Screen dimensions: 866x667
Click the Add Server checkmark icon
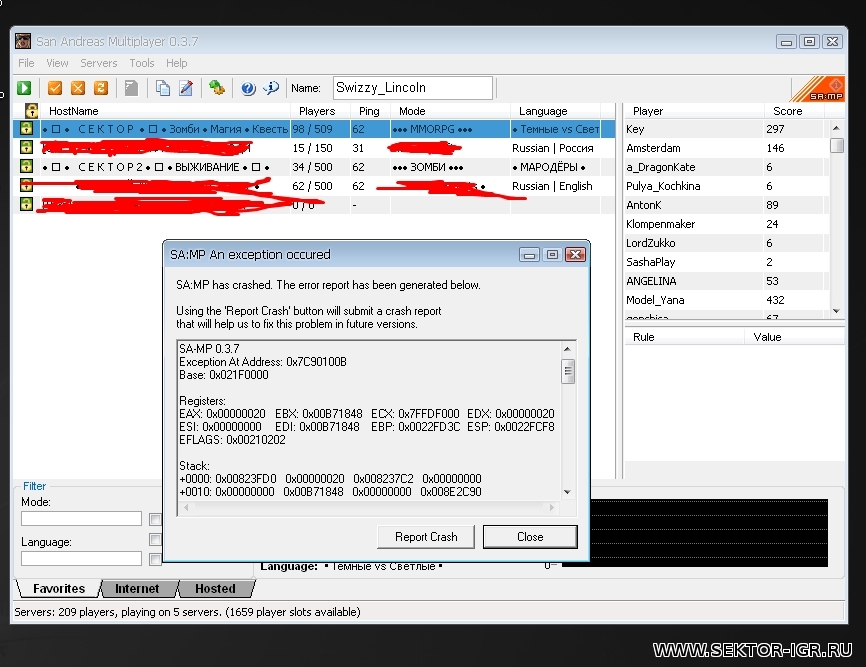click(x=55, y=88)
